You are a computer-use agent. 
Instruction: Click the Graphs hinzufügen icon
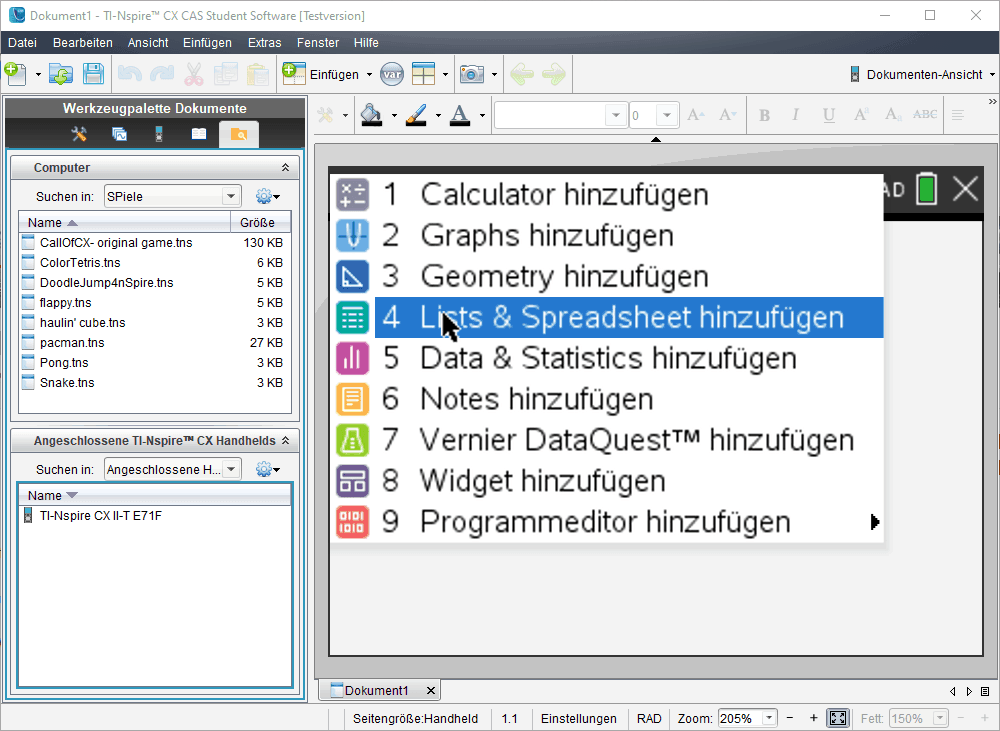353,235
